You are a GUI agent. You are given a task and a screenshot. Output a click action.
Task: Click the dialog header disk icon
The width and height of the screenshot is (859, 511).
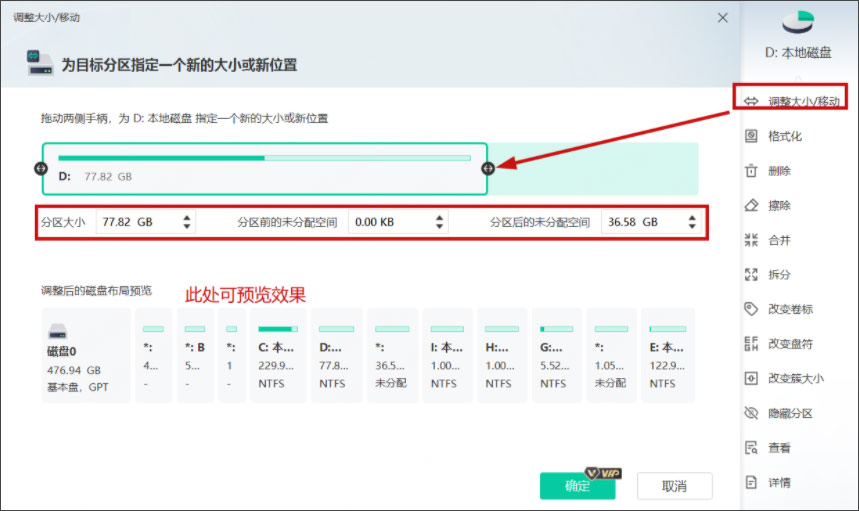tap(39, 62)
